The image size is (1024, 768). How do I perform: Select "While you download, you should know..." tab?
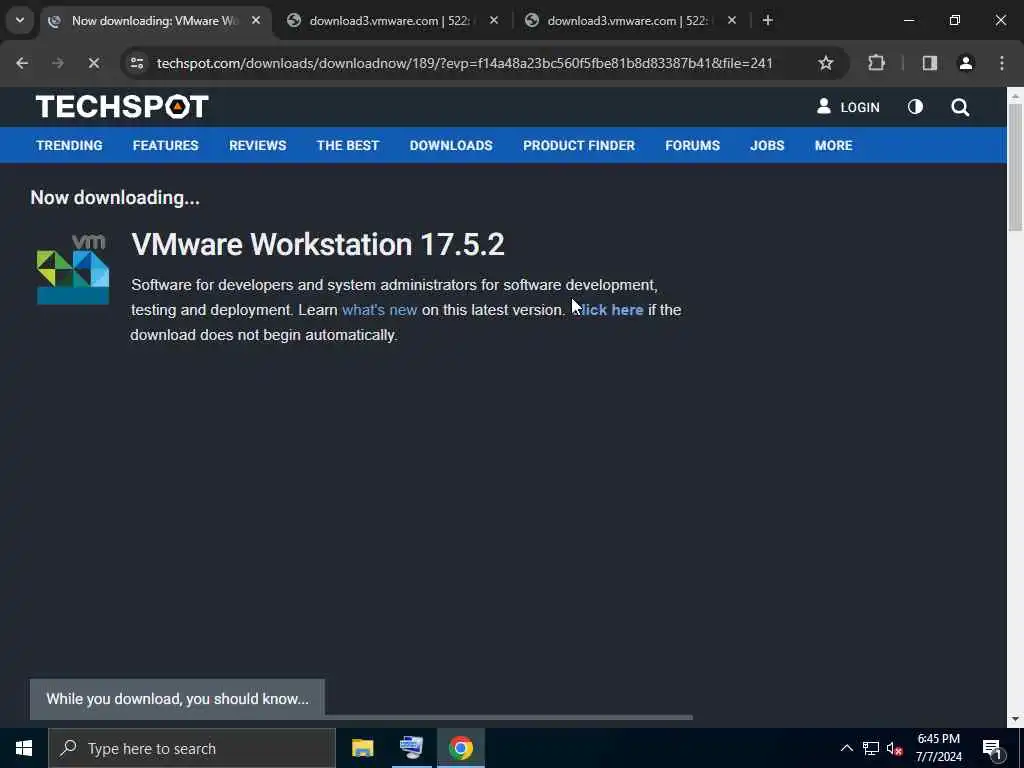[178, 699]
